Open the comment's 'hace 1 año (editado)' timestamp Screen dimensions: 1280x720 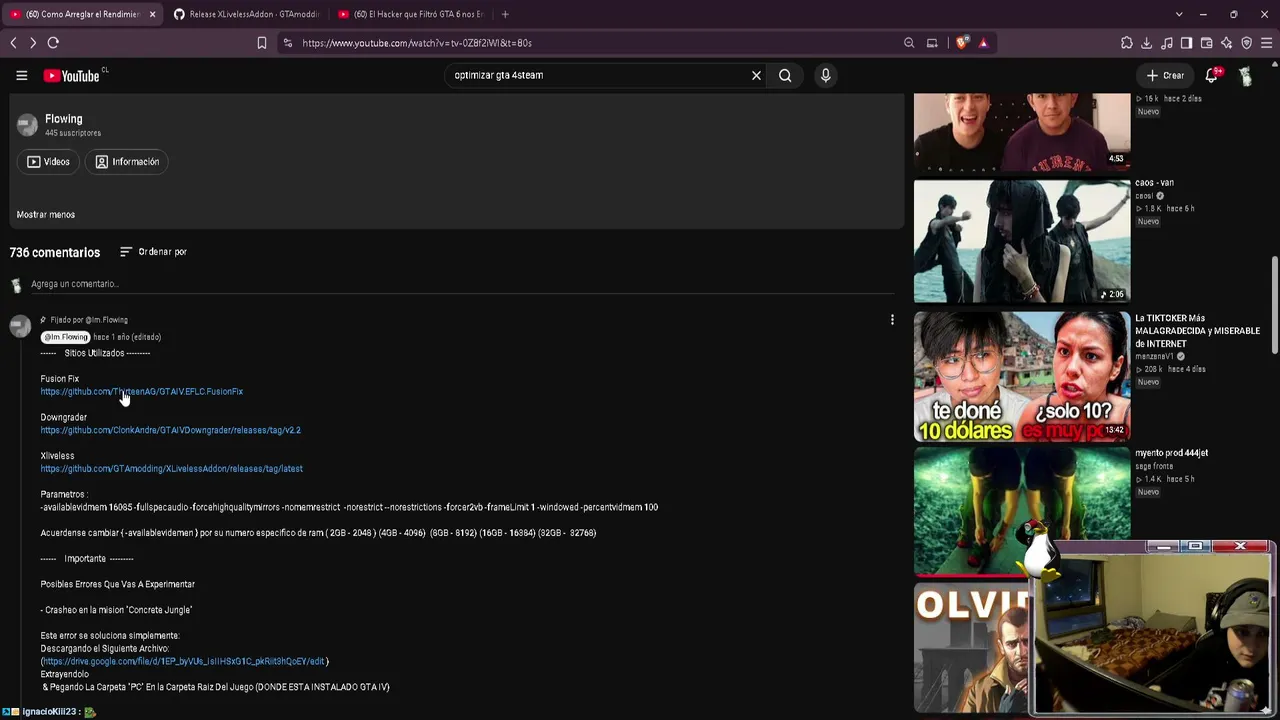[x=127, y=337]
